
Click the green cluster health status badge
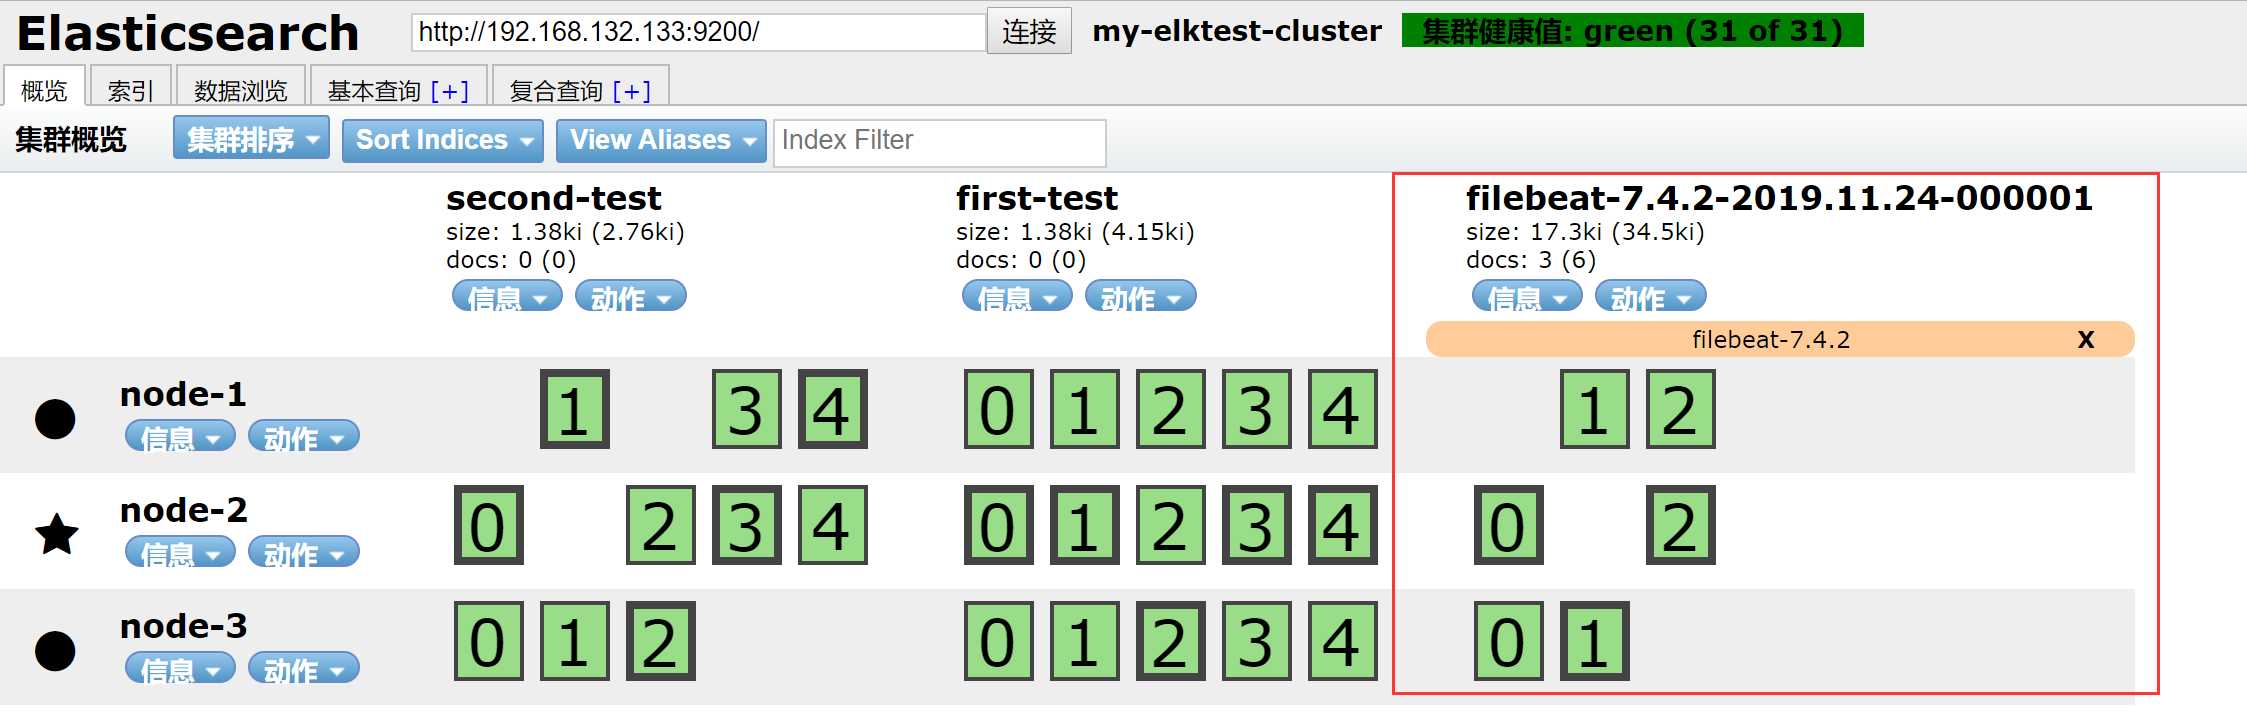click(1632, 30)
